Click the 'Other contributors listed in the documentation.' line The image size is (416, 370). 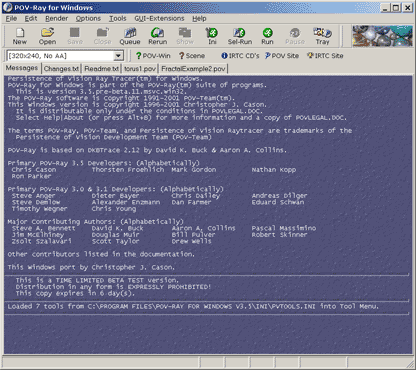pos(101,254)
